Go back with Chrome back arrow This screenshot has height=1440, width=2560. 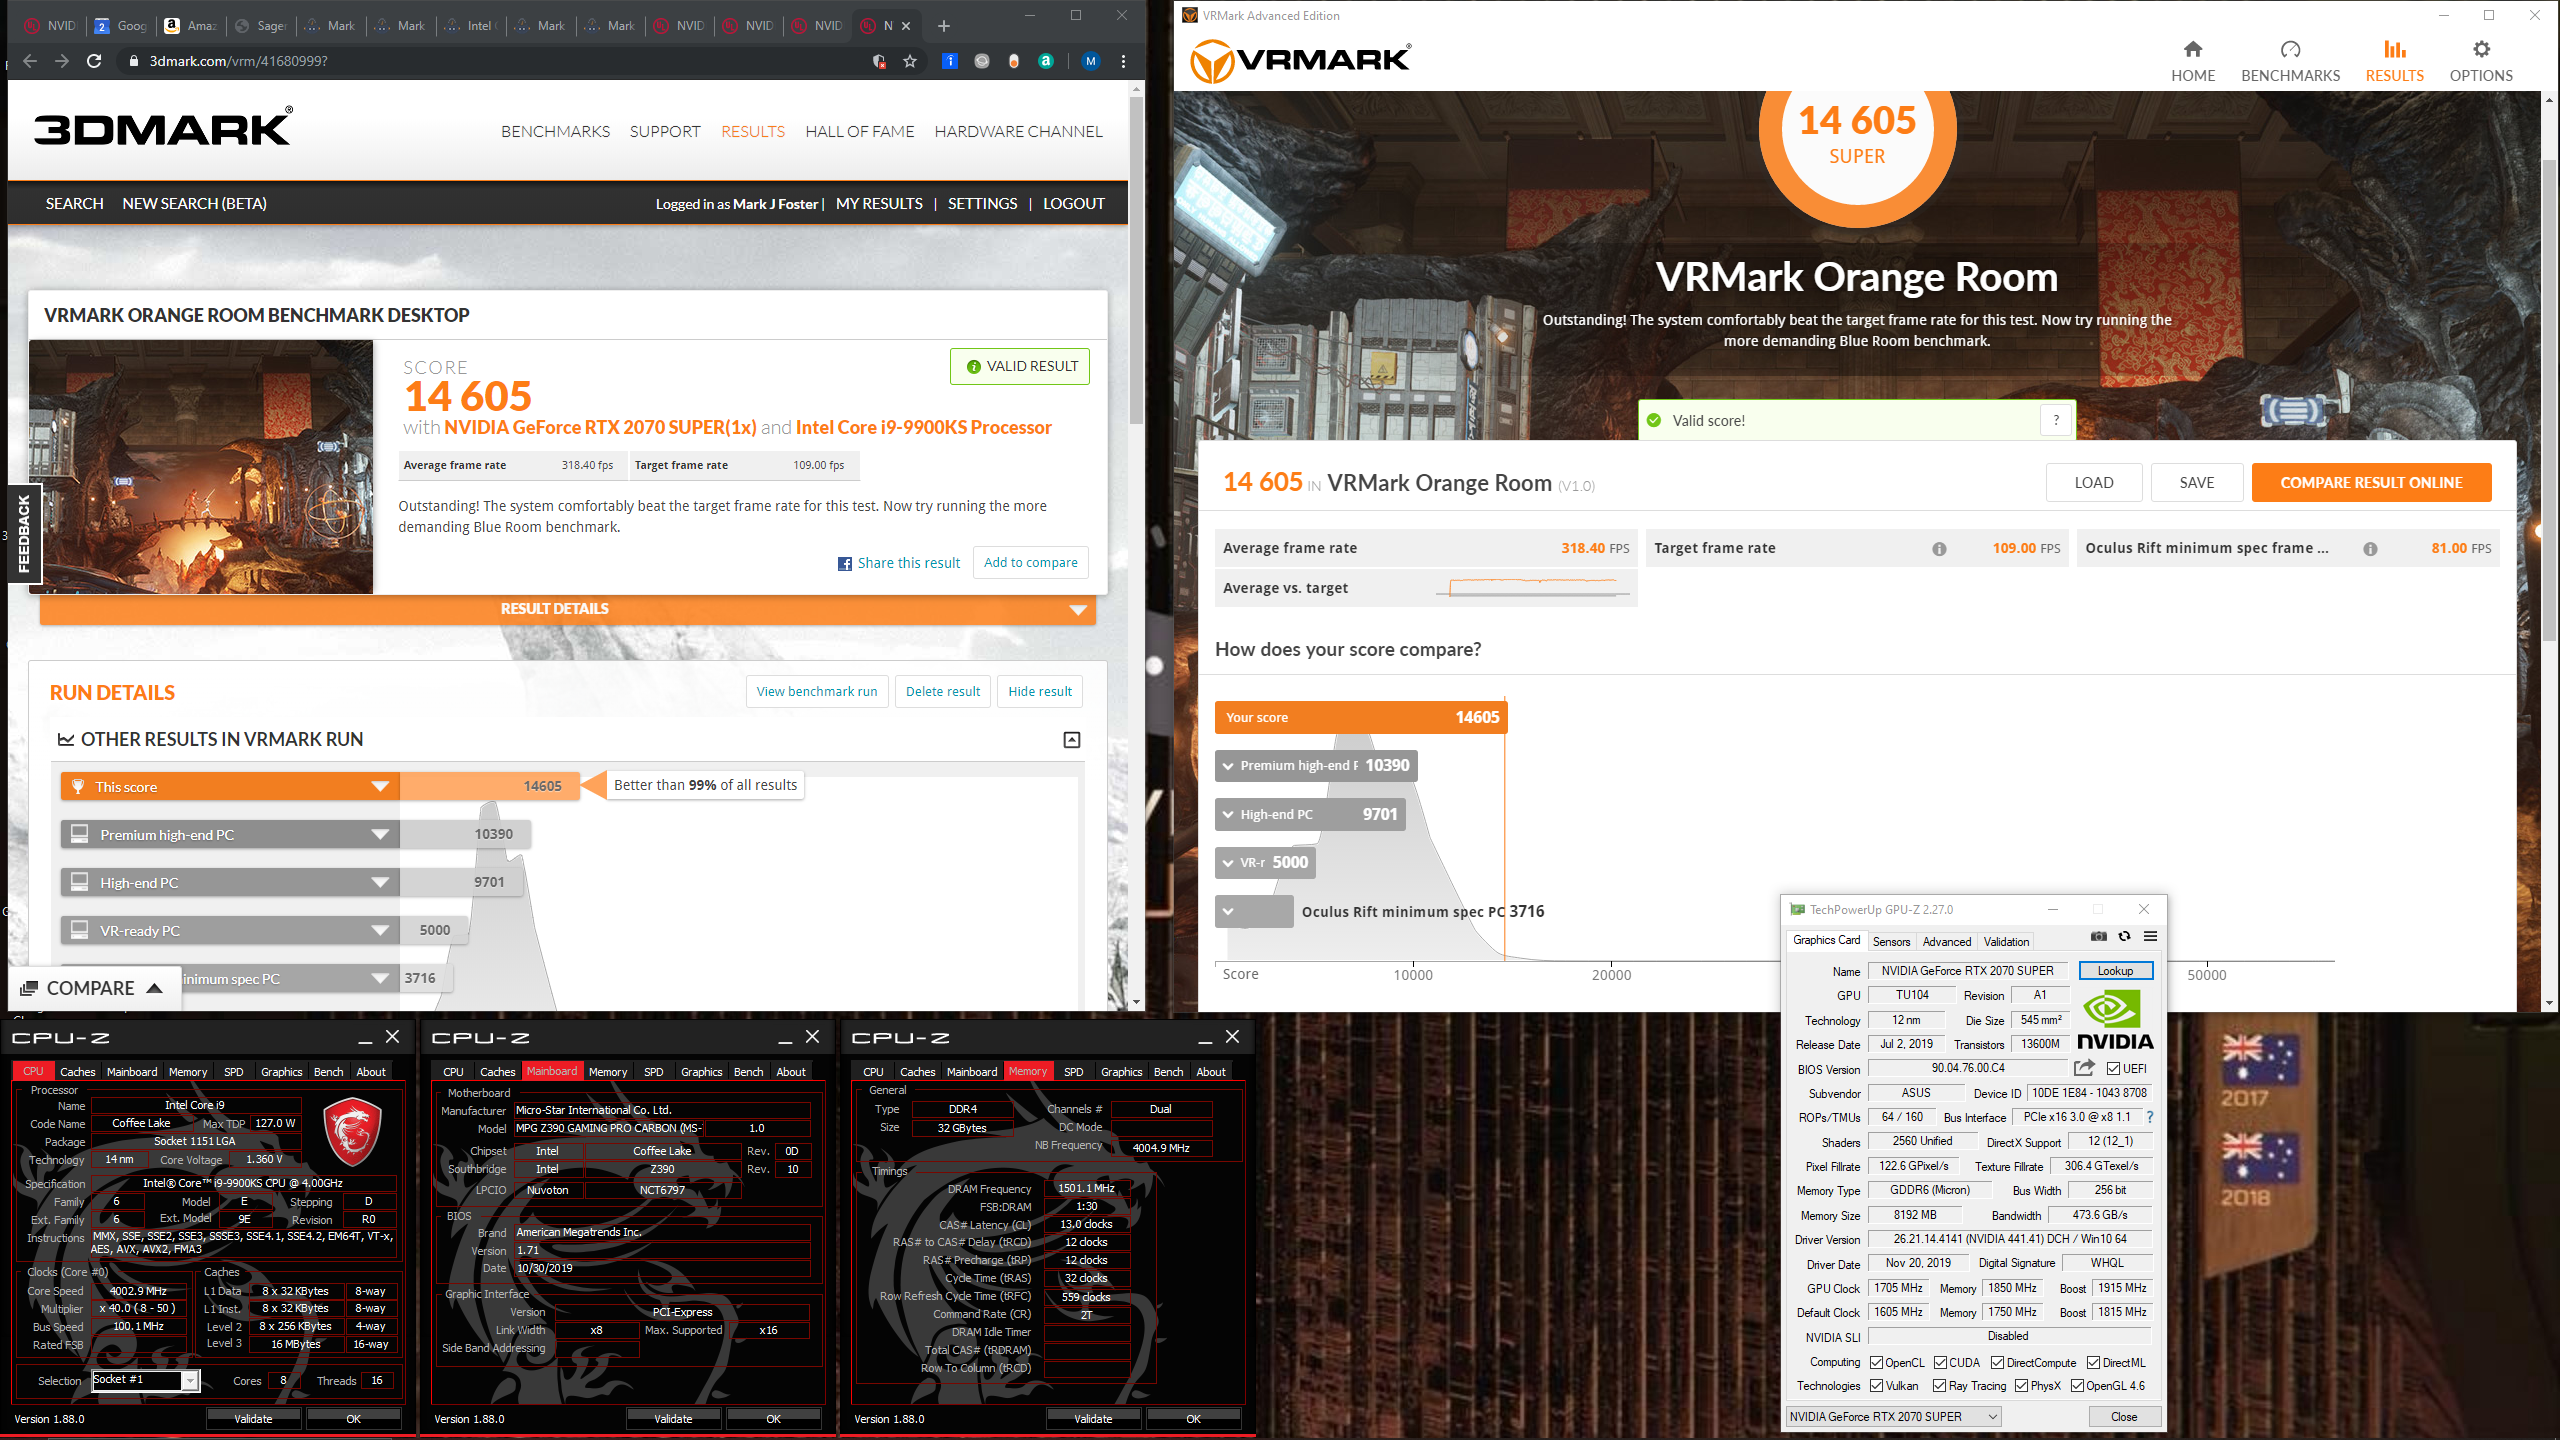click(30, 61)
